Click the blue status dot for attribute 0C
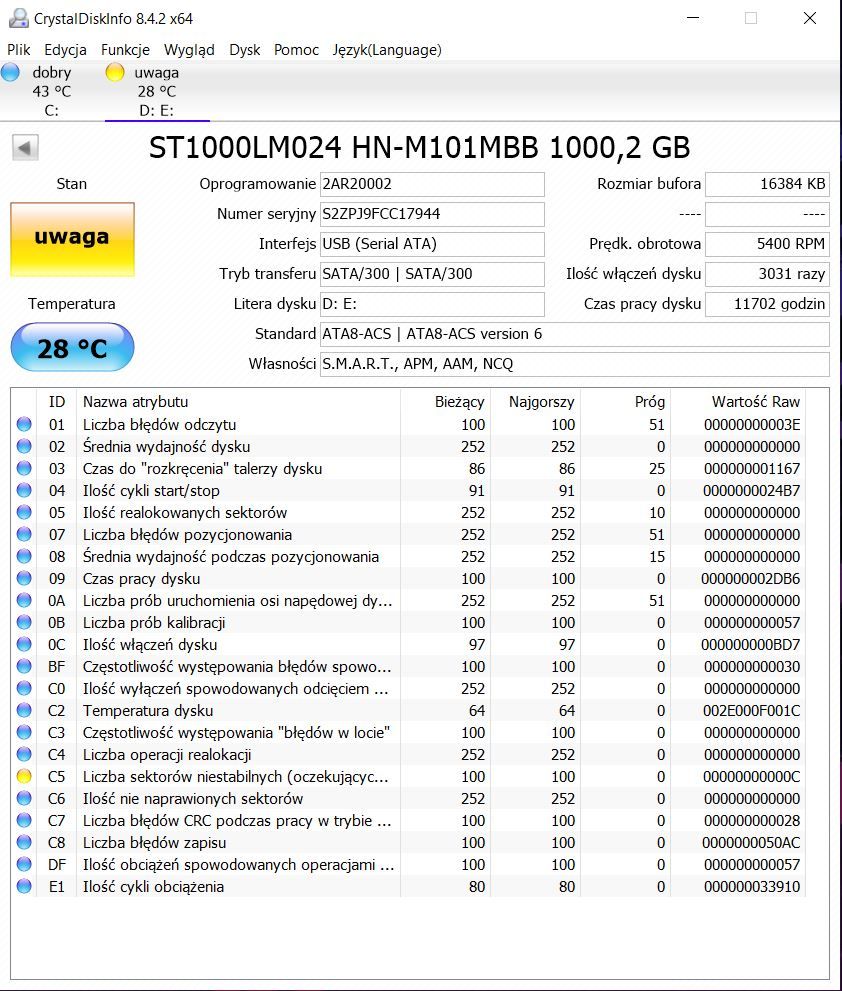The height and width of the screenshot is (991, 842). [24, 644]
